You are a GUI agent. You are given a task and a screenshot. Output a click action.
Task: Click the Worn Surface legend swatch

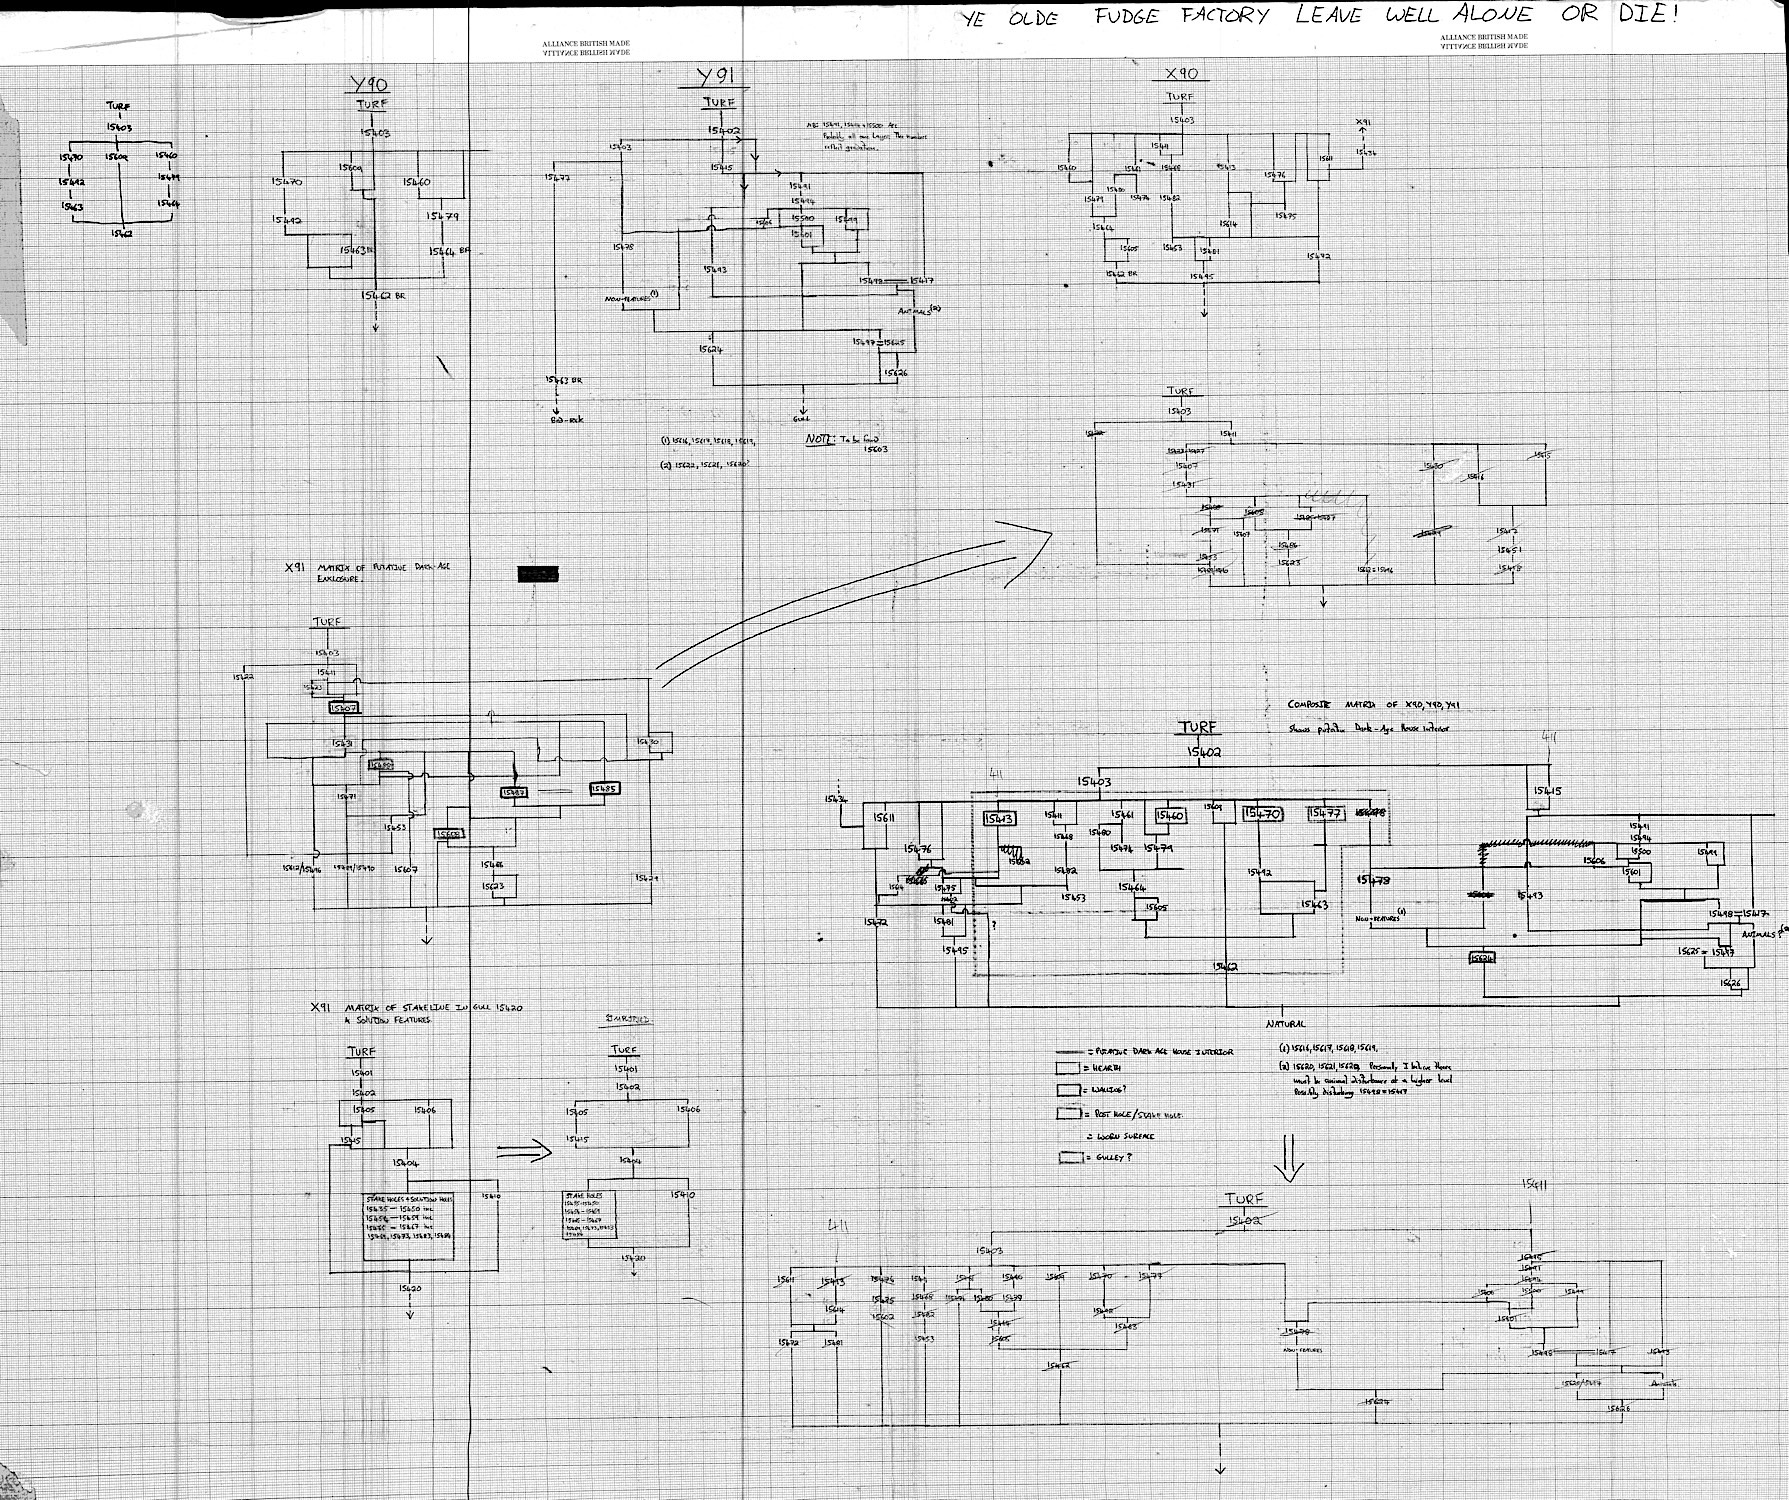coord(1090,1136)
